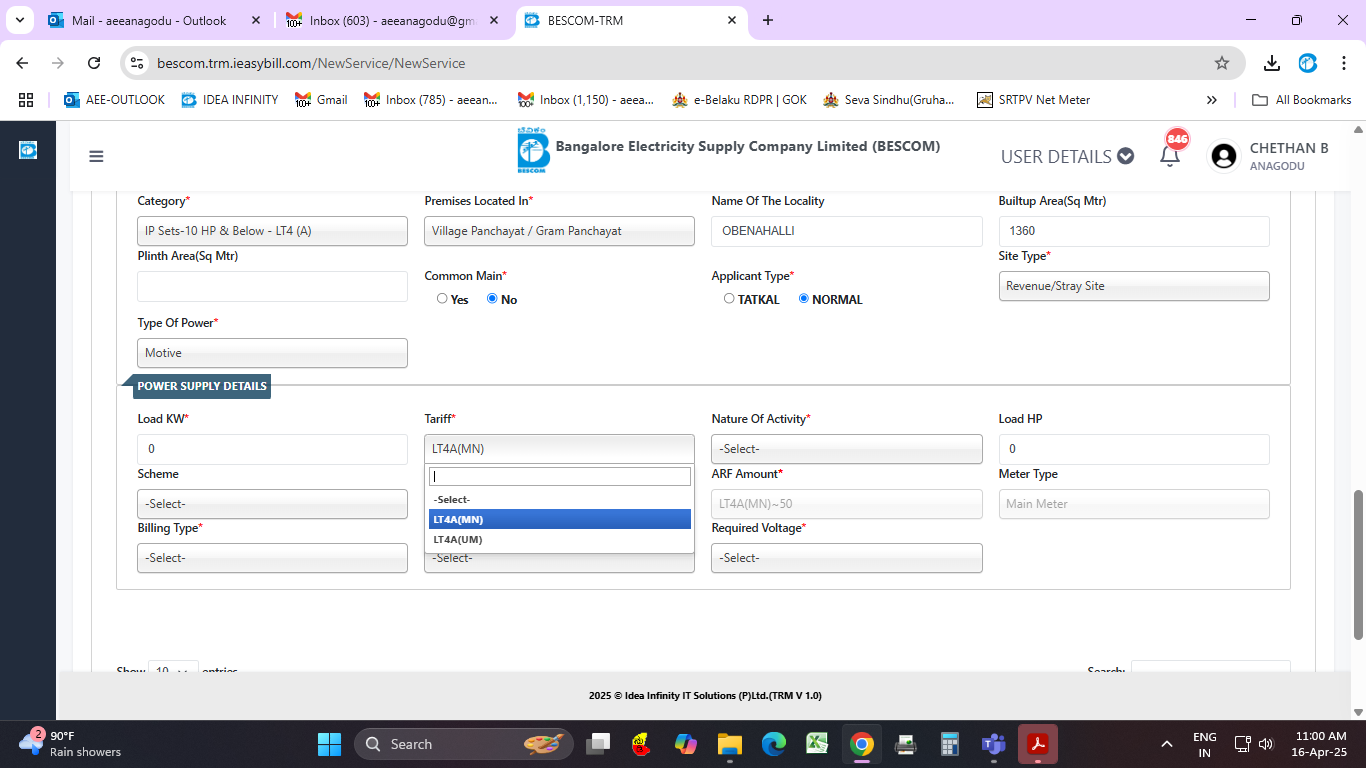
Task: Choose -Select- option in Tariff list
Action: tap(560, 499)
